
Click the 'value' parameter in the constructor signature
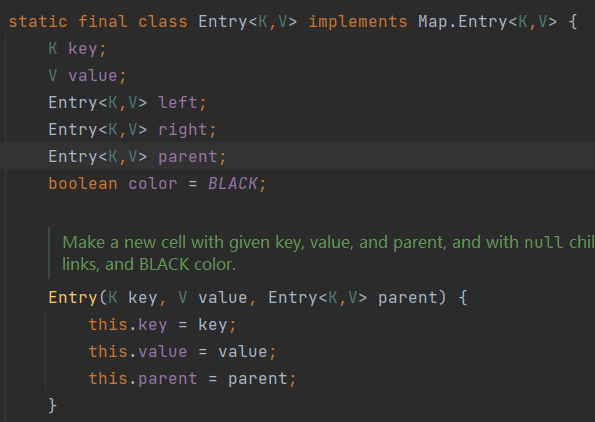[223, 298]
